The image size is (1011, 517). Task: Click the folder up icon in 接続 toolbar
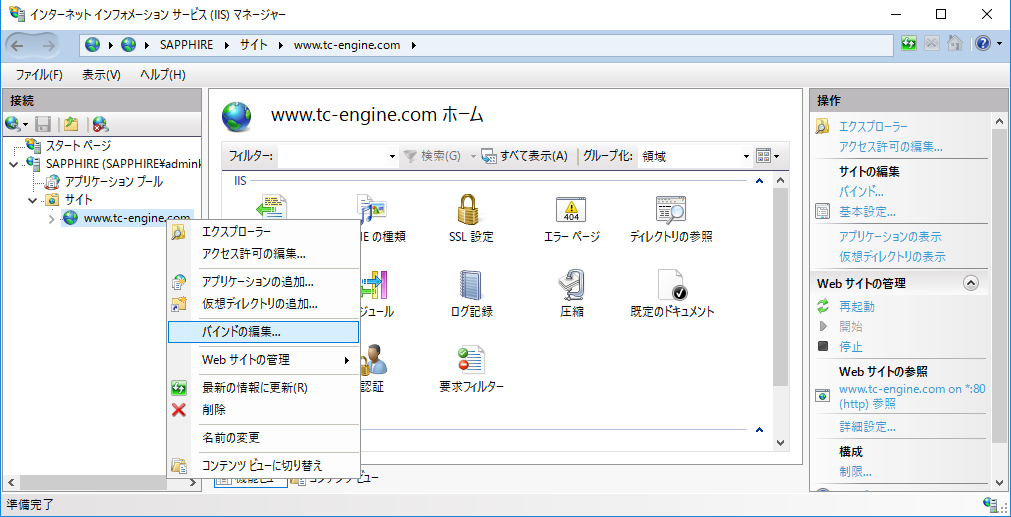point(71,124)
